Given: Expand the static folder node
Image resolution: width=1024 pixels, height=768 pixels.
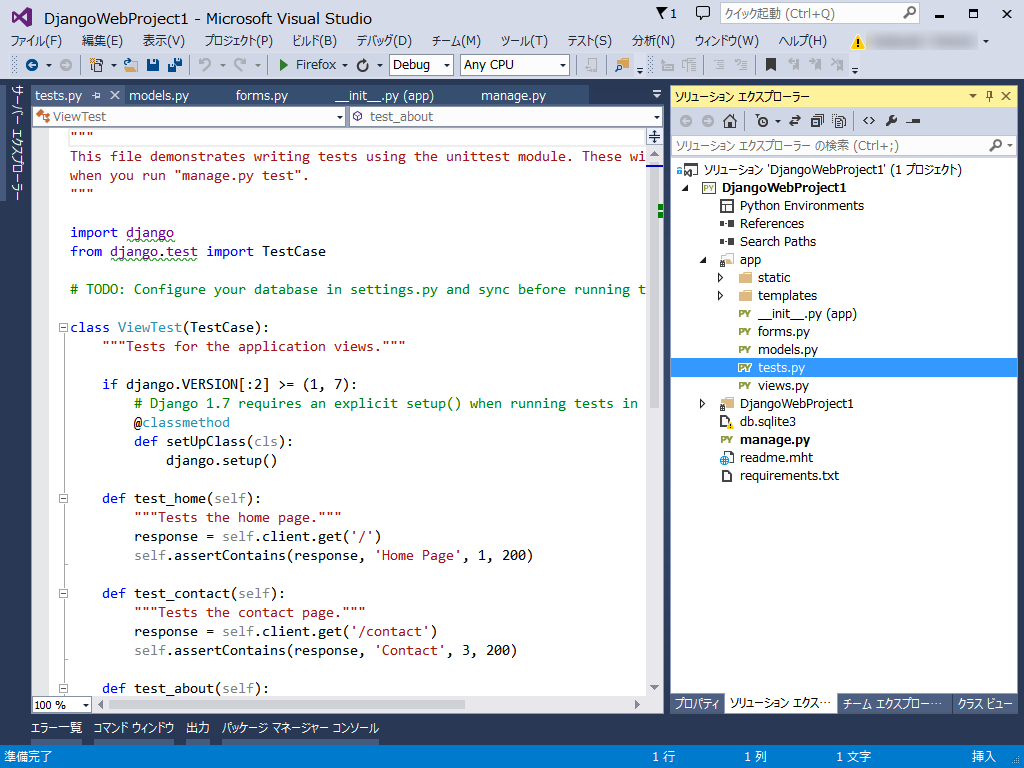Looking at the screenshot, I should (x=721, y=278).
